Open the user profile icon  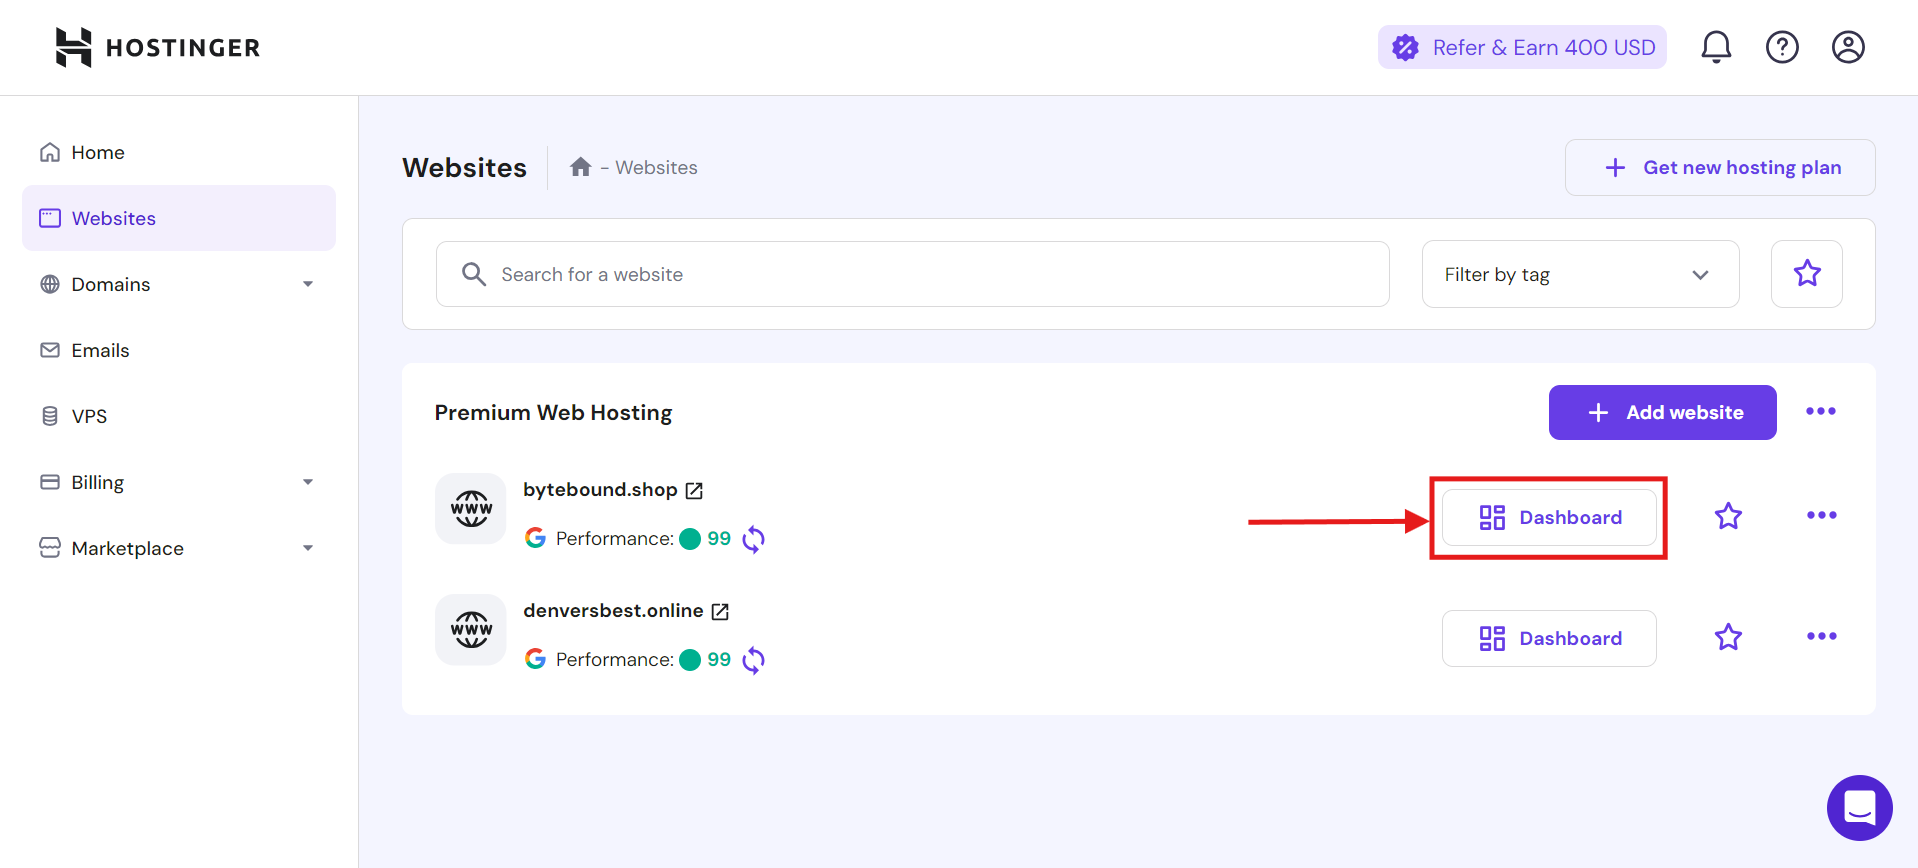(1848, 47)
